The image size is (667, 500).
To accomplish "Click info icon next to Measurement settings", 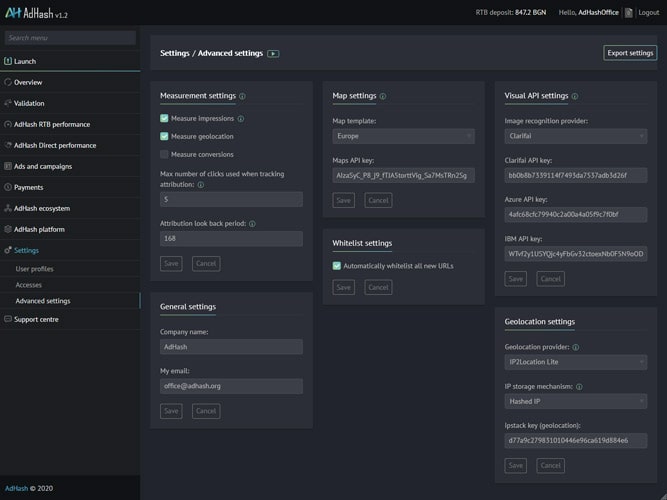I will [x=242, y=97].
